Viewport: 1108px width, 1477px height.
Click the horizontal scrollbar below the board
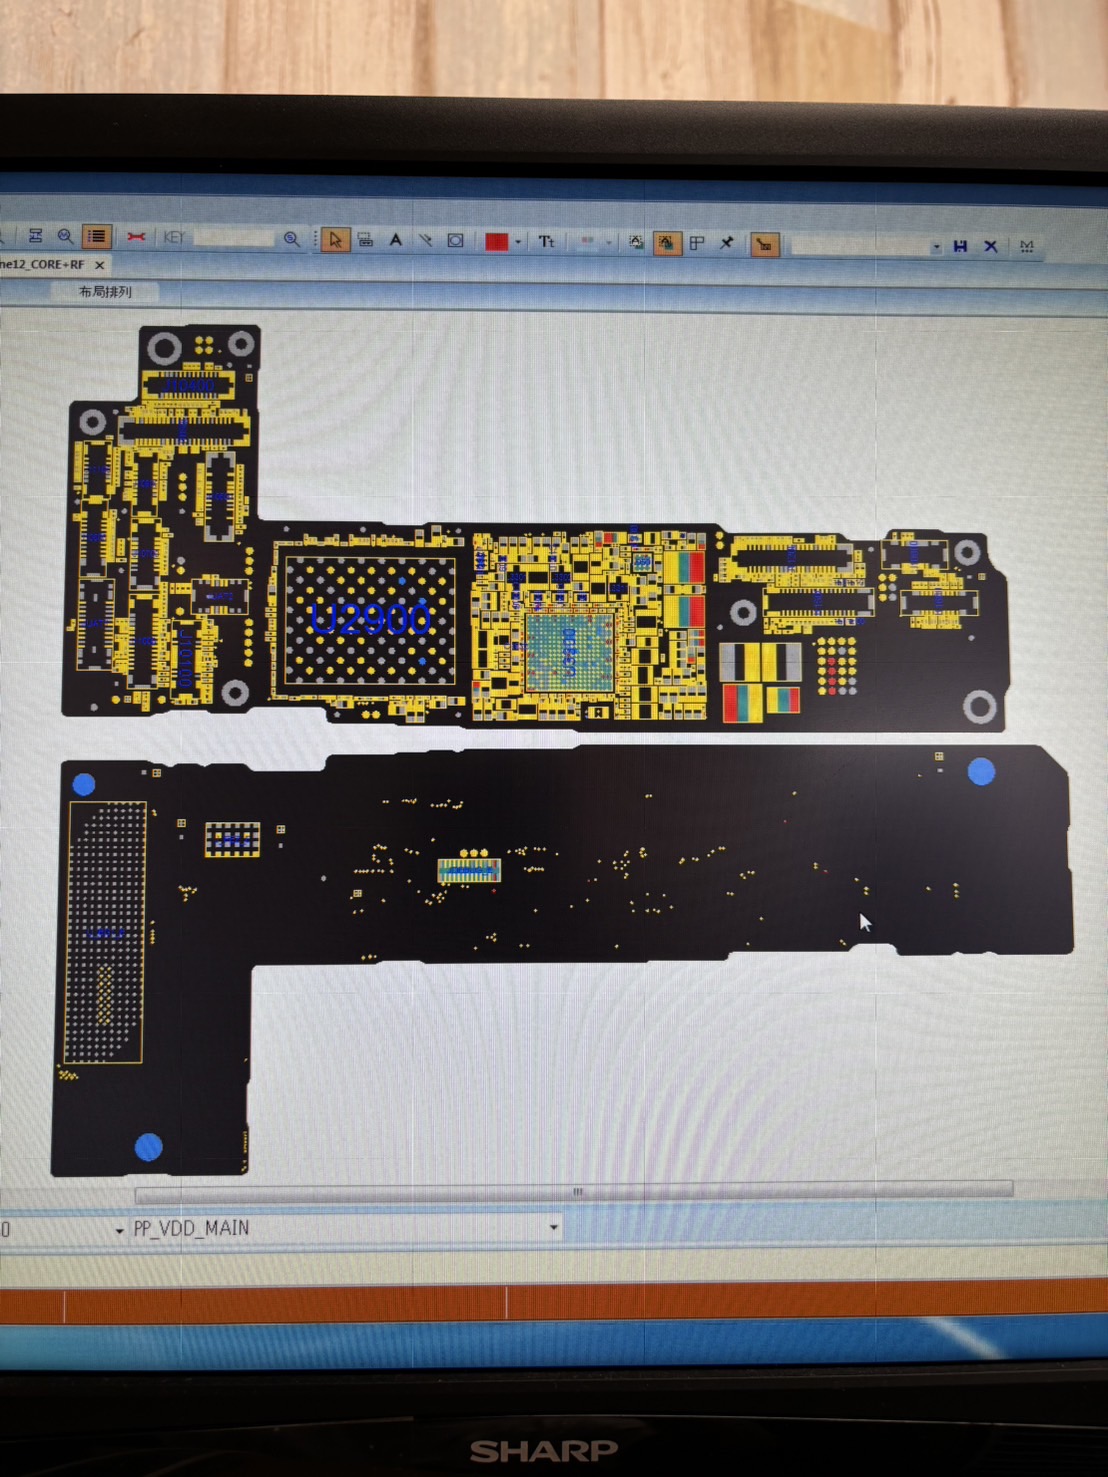coord(574,1191)
